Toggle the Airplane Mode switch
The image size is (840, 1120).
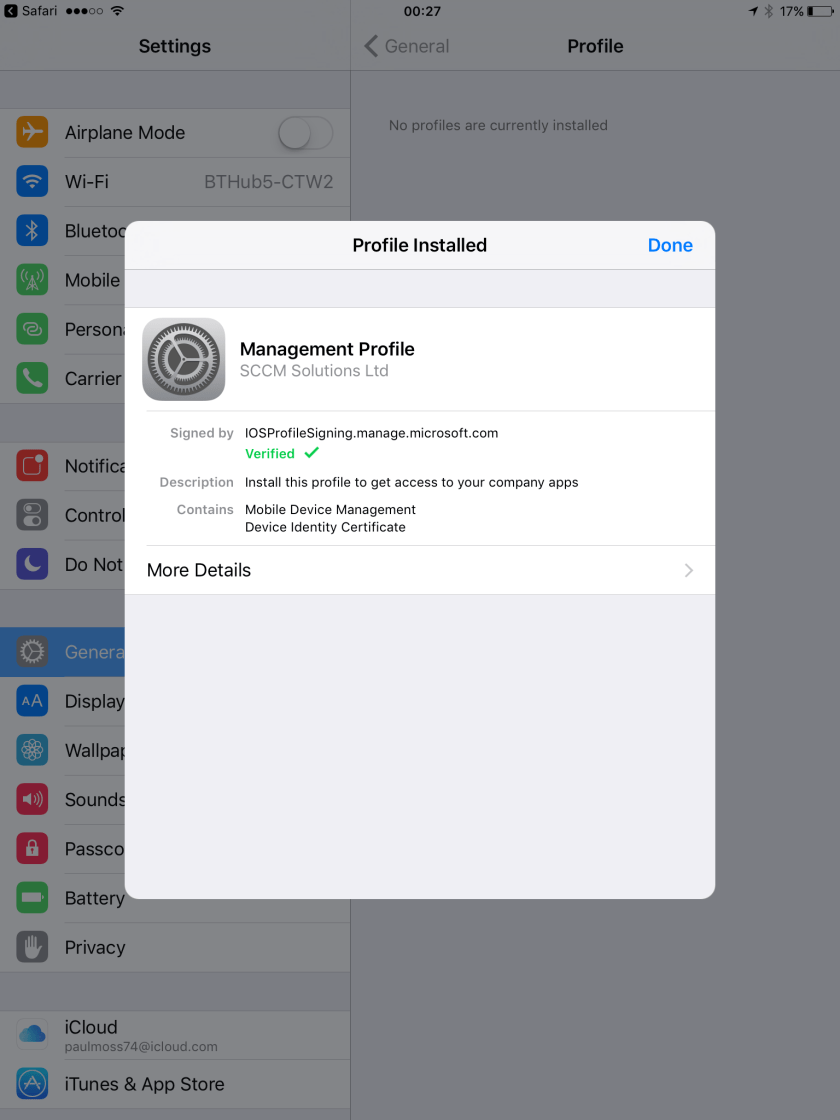pyautogui.click(x=305, y=133)
